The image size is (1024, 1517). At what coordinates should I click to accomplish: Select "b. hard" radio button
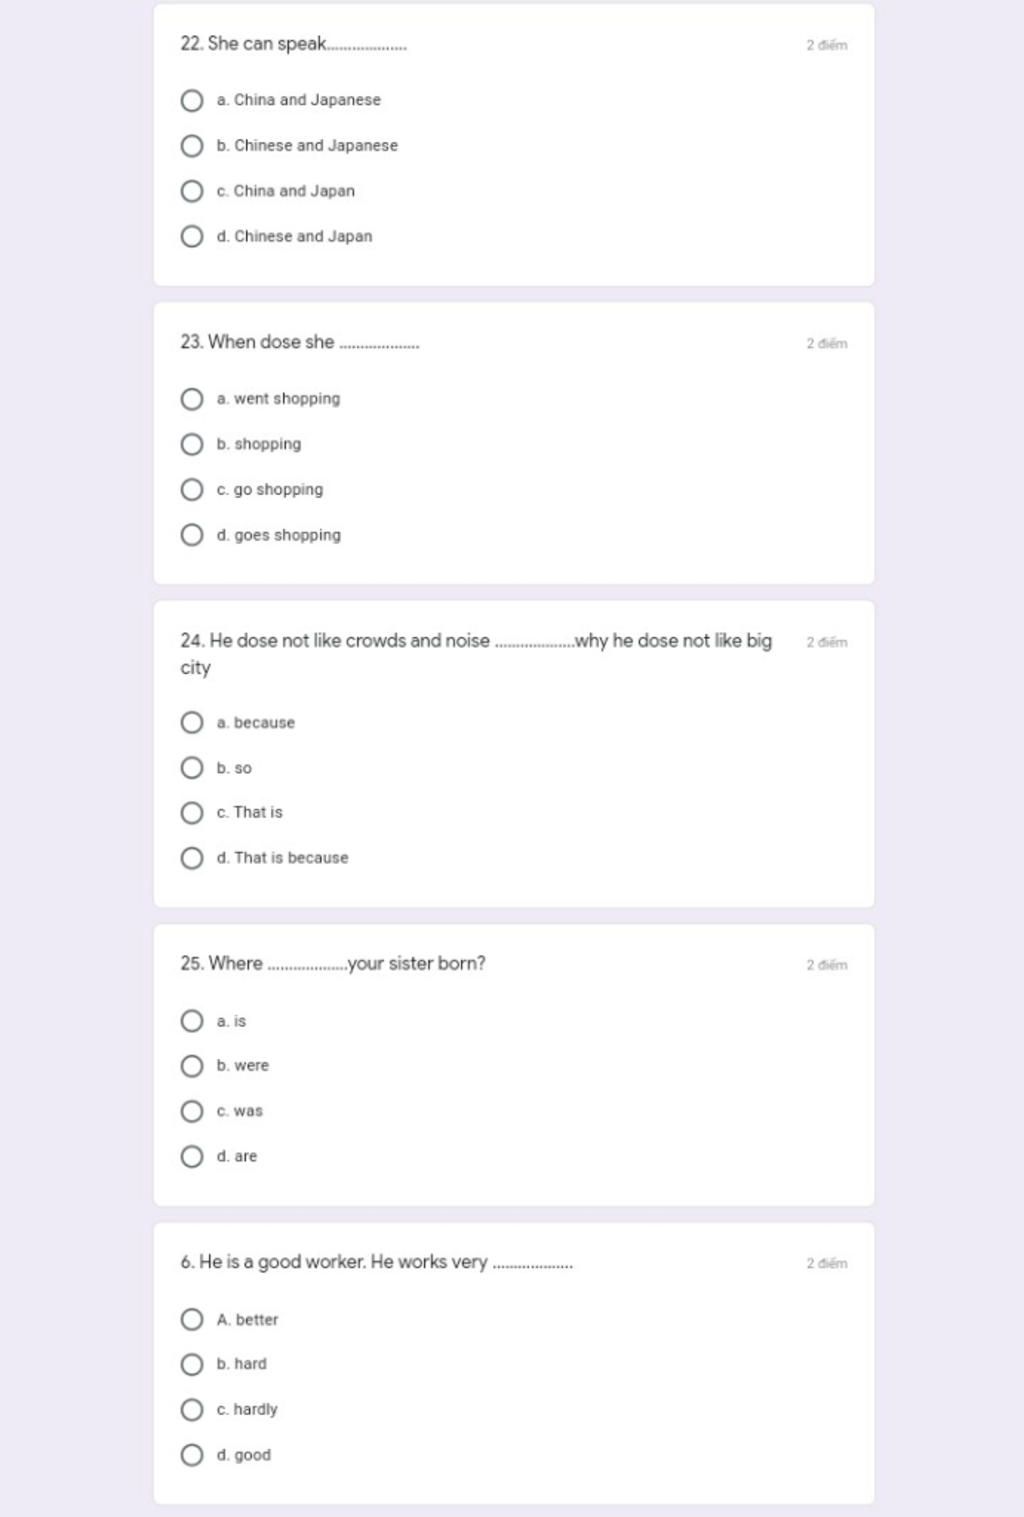(x=192, y=1364)
